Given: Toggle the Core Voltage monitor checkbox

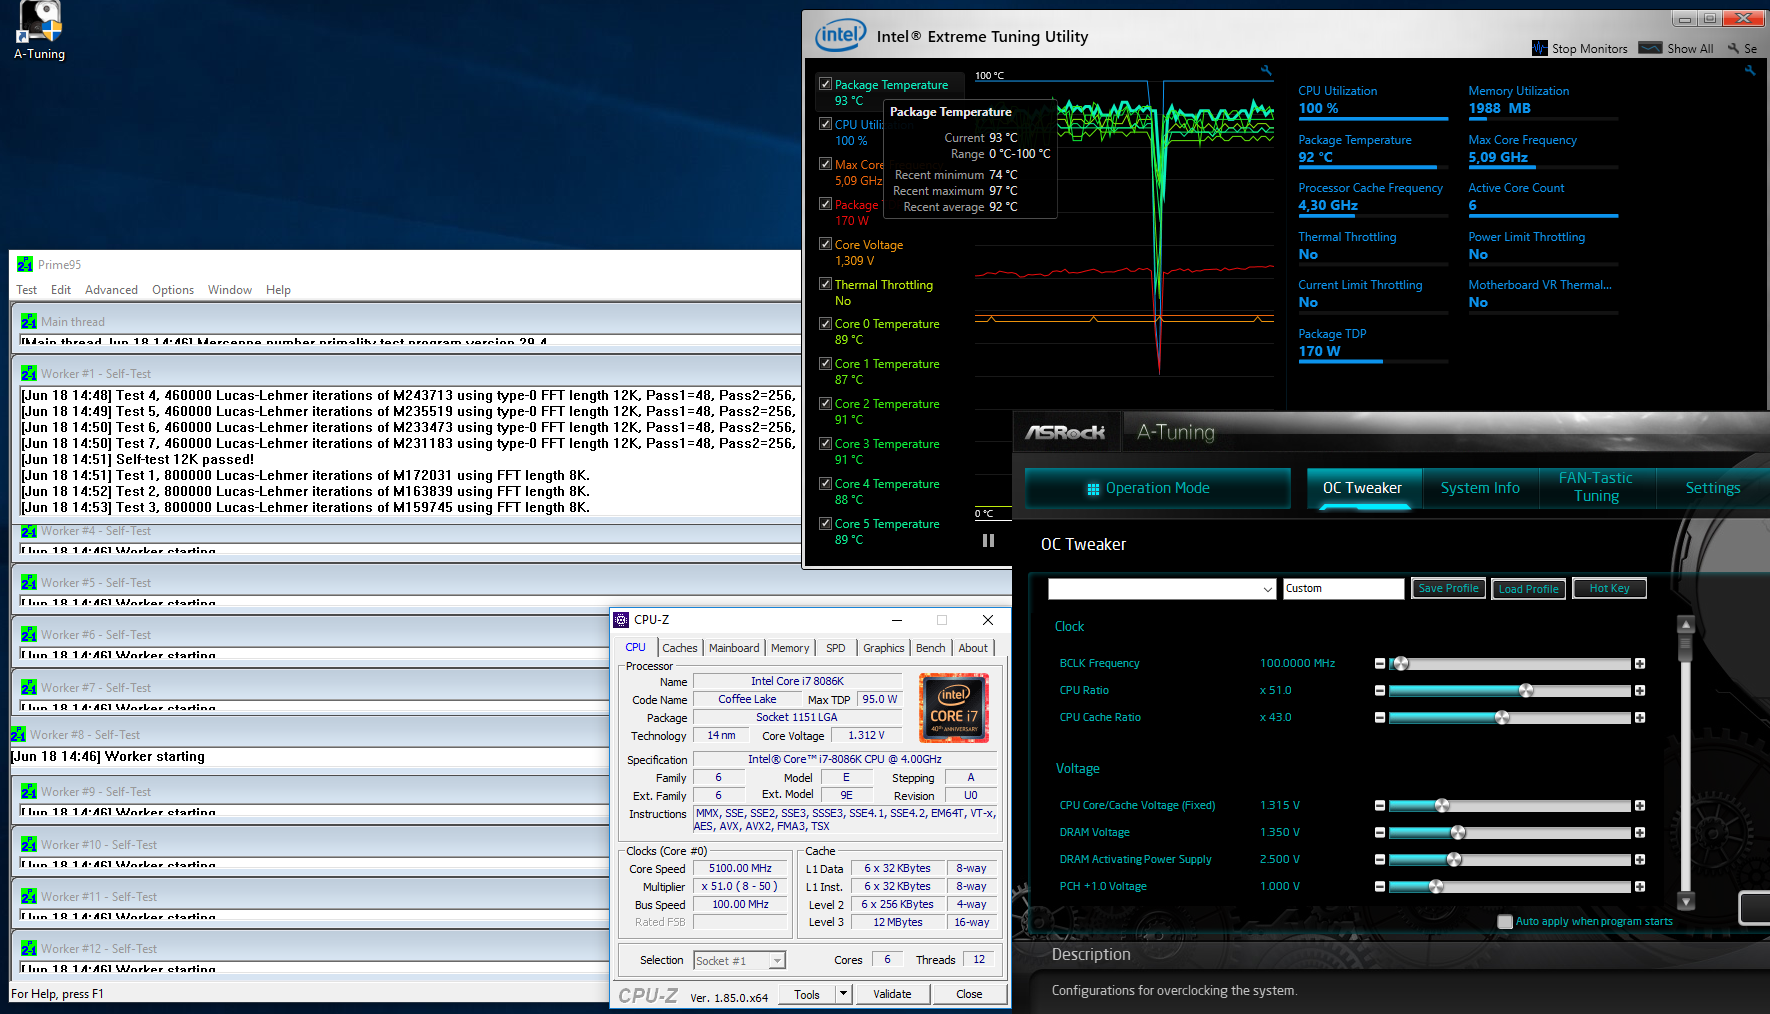Looking at the screenshot, I should pos(825,244).
